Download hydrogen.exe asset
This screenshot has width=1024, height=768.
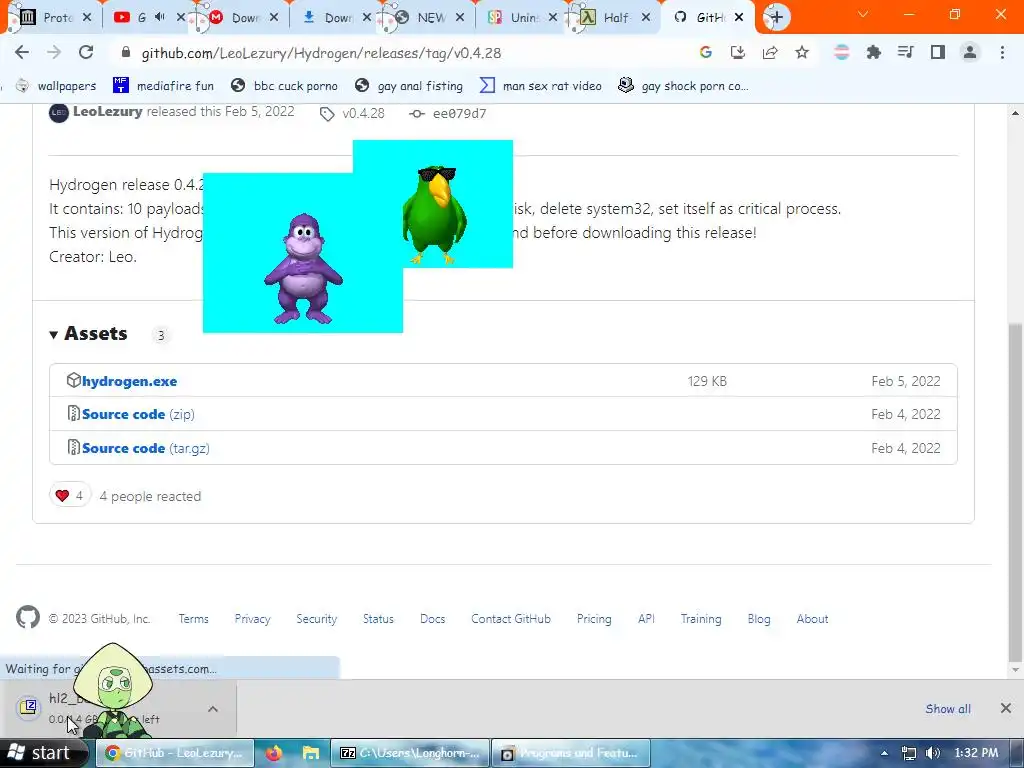[x=129, y=381]
